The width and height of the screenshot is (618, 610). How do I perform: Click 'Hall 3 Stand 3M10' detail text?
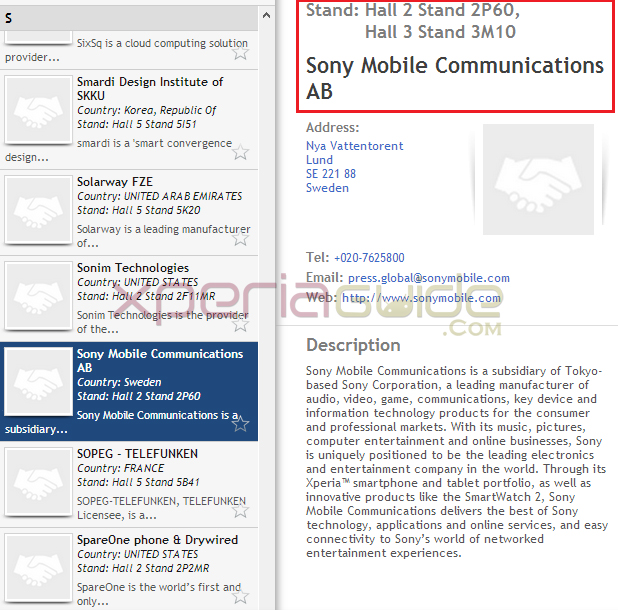440,32
